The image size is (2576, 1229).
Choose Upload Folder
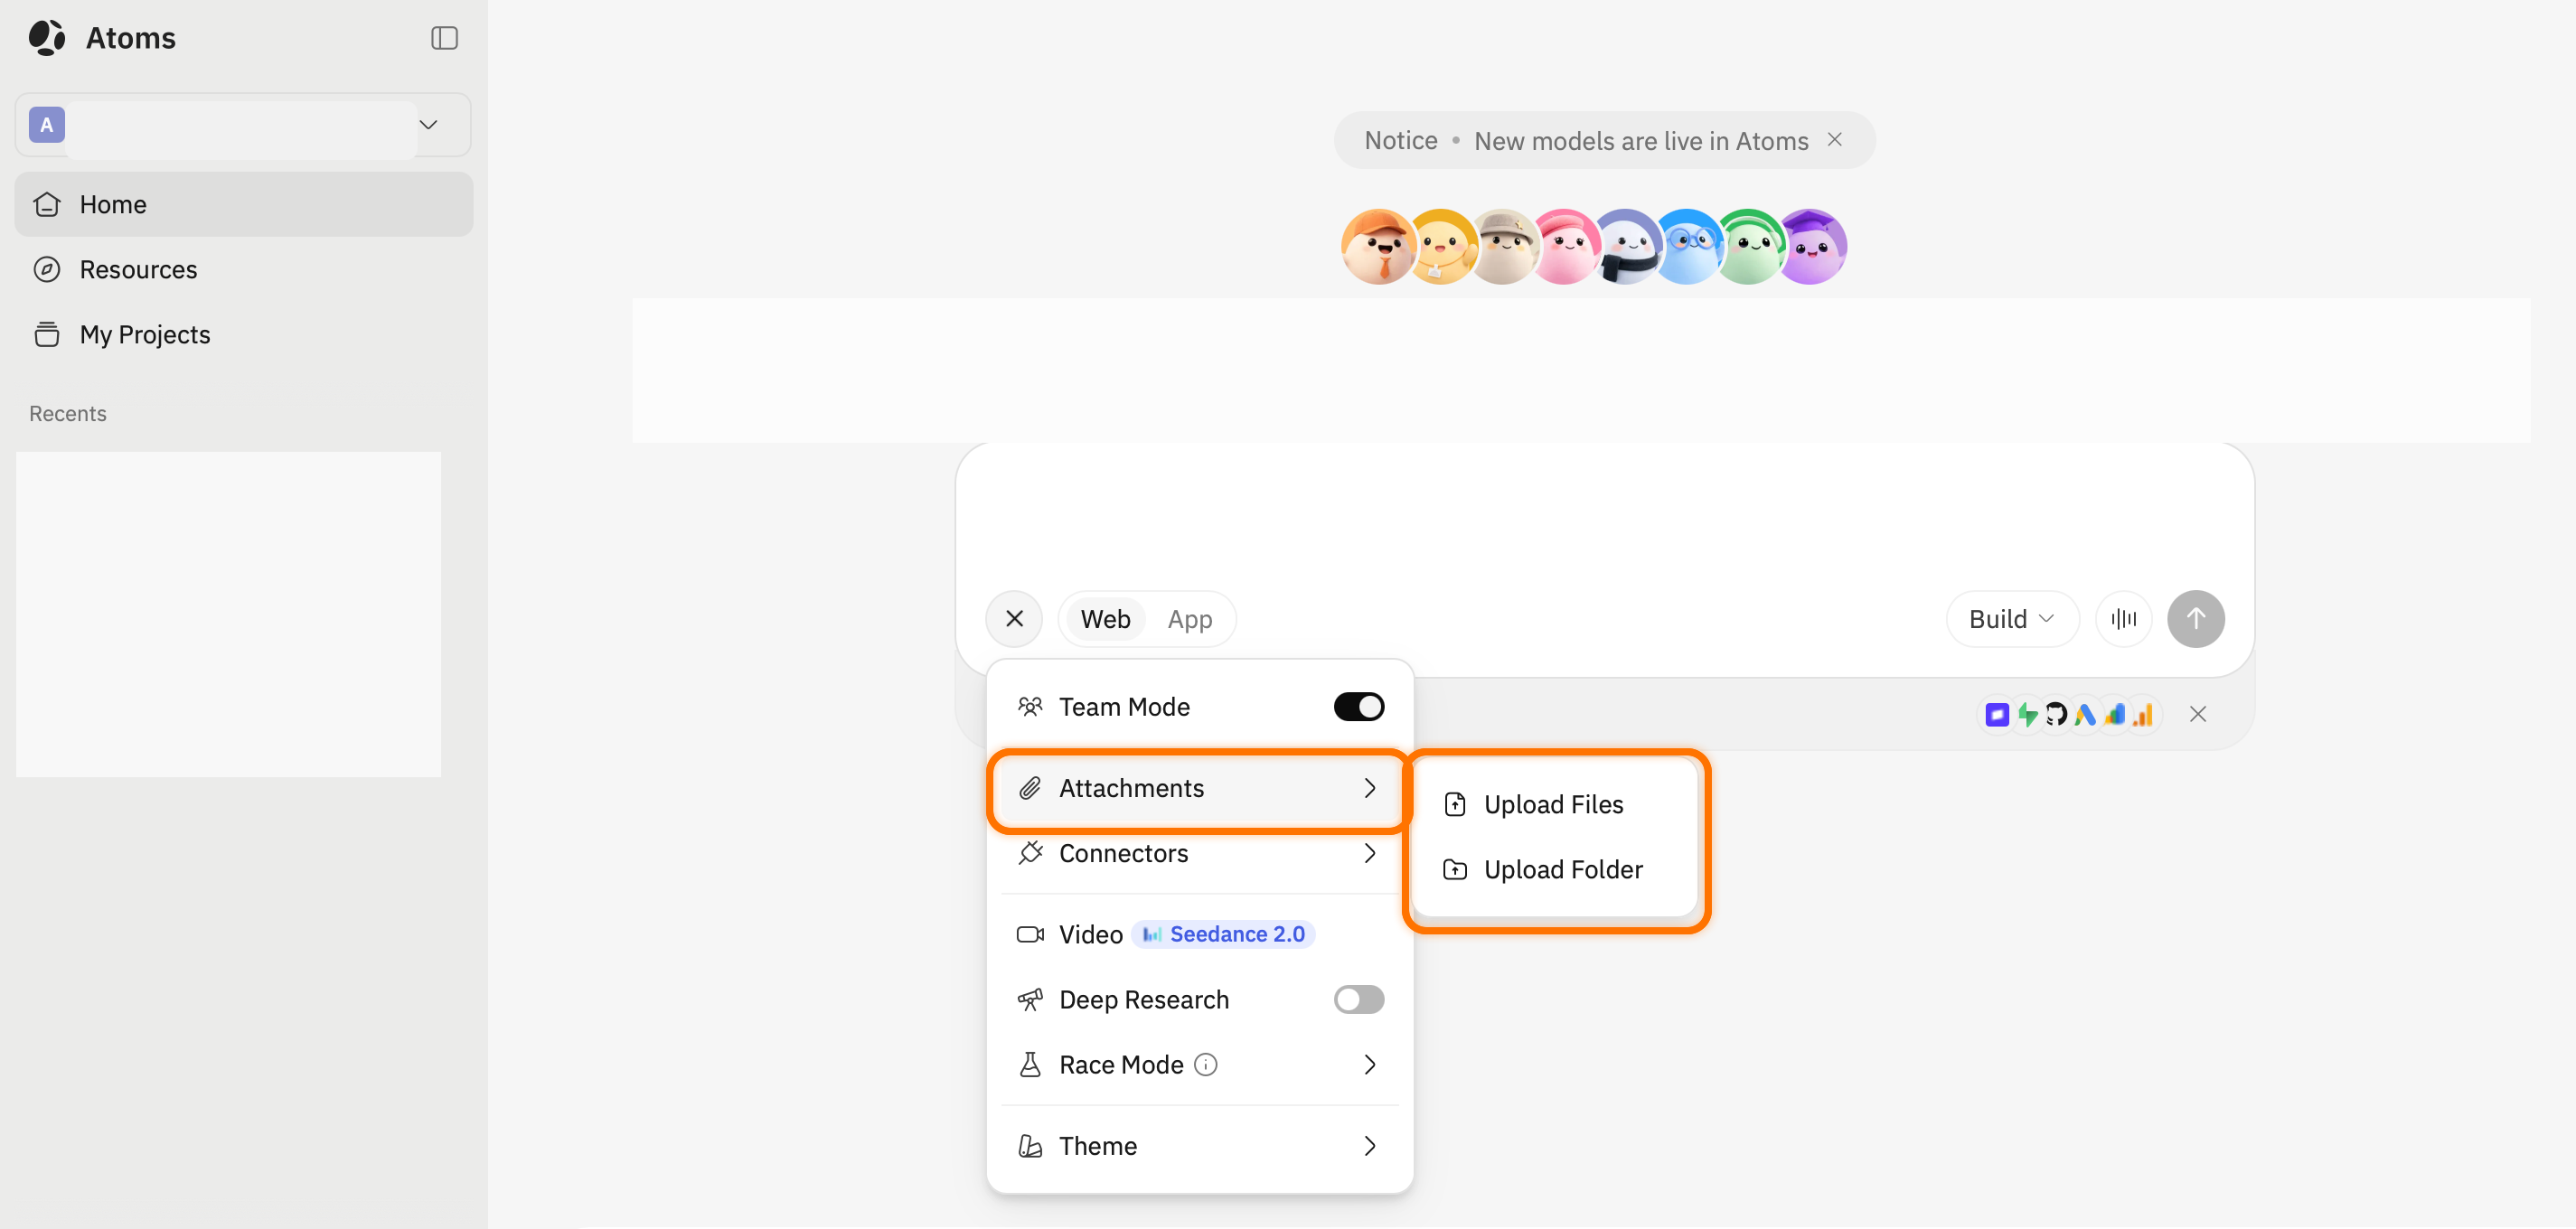point(1555,869)
